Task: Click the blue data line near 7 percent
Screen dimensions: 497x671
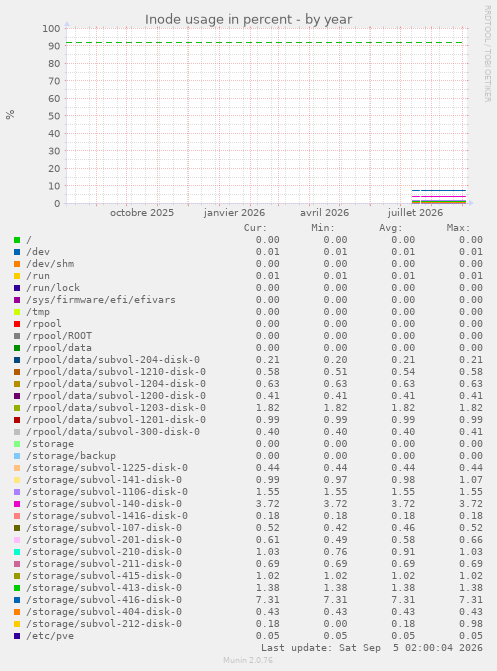Action: pos(439,190)
